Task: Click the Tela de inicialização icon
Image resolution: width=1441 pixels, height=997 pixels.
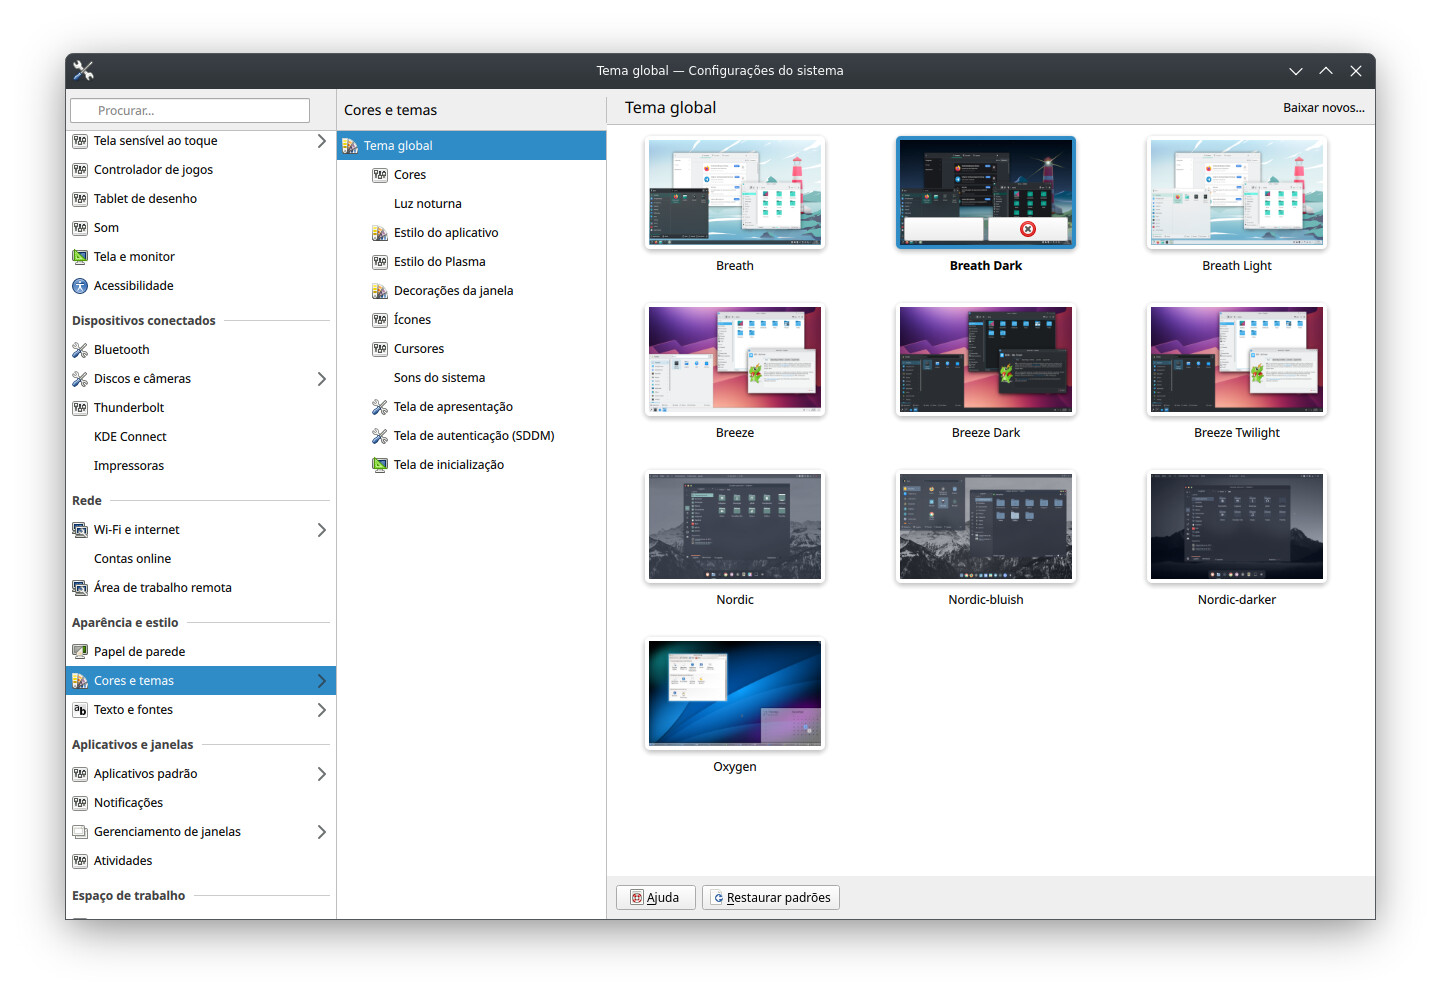Action: (380, 465)
